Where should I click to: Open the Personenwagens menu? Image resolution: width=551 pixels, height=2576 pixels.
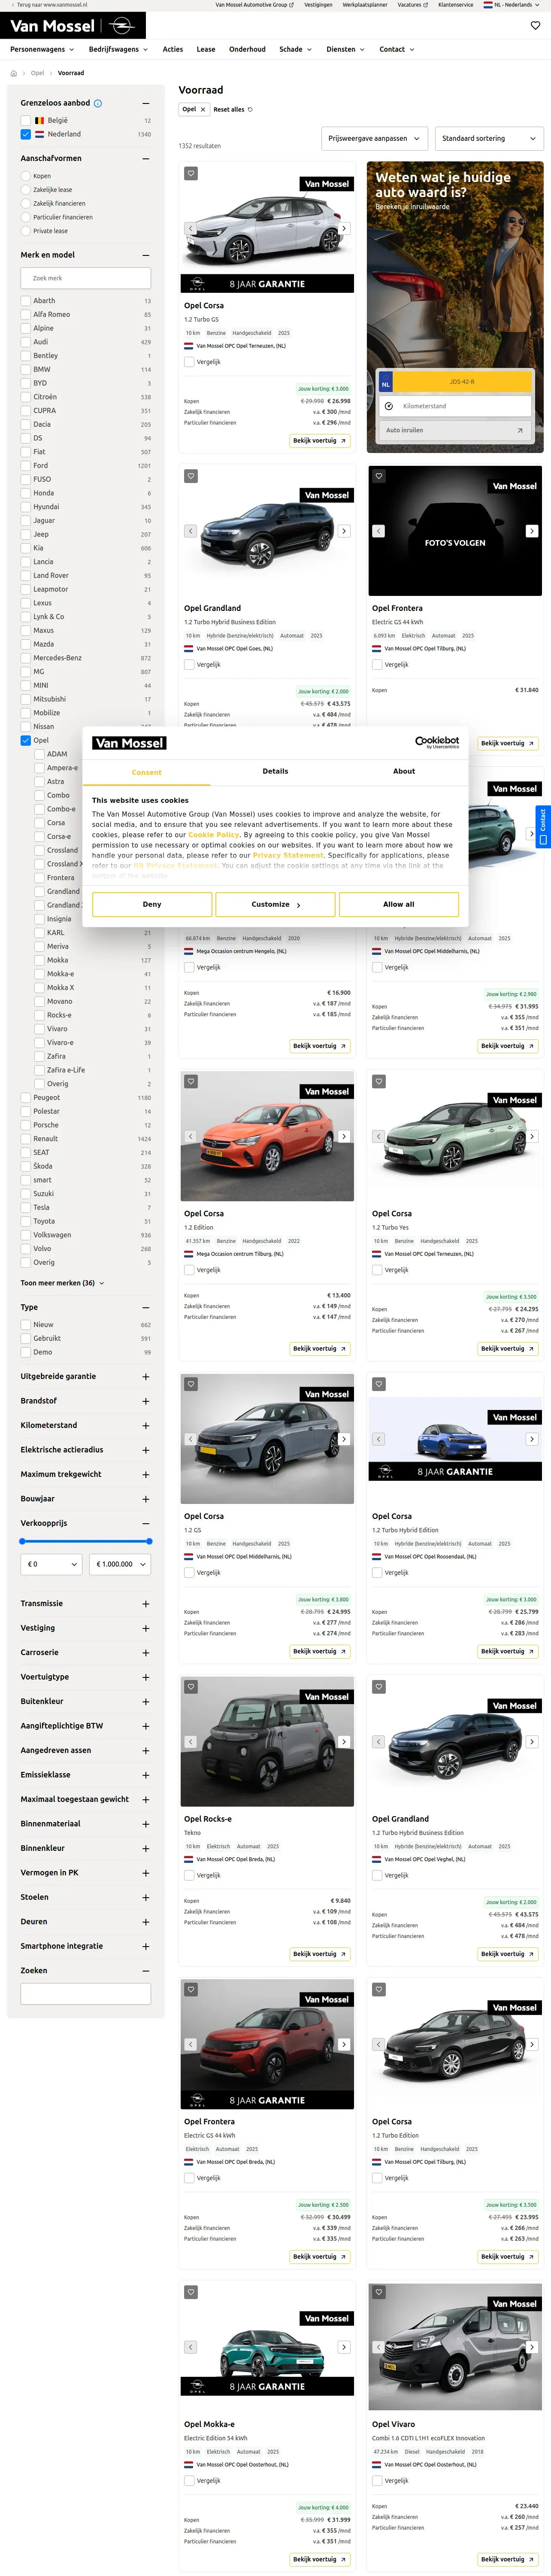(42, 49)
